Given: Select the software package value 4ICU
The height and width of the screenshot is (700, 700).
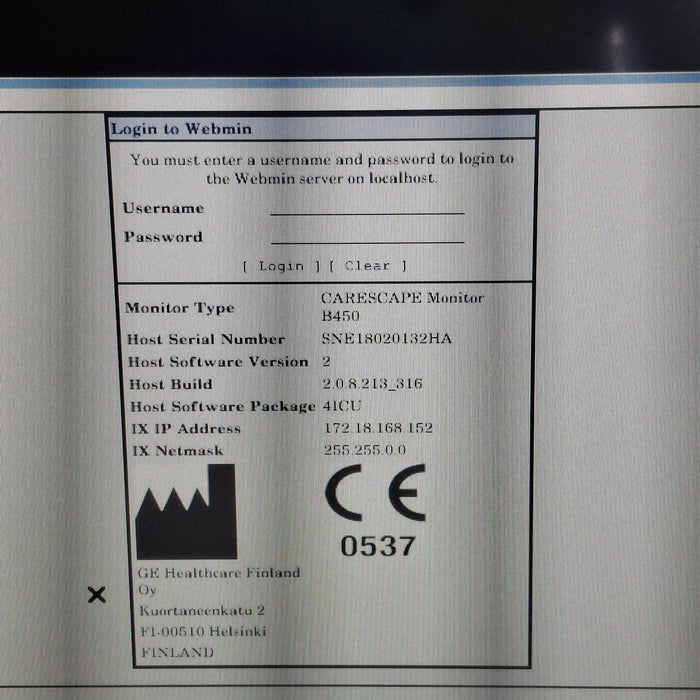Looking at the screenshot, I should [342, 406].
